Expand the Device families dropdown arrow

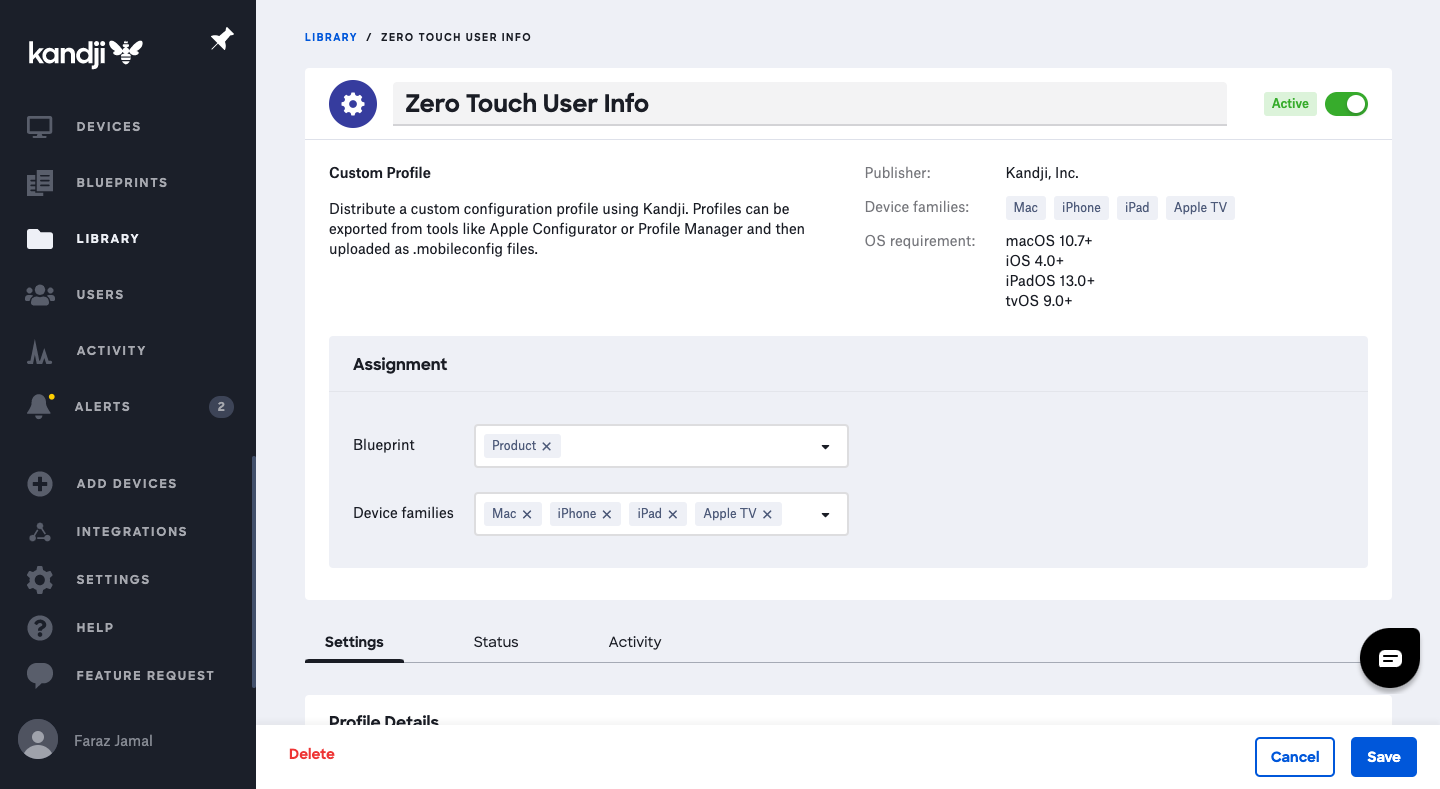[825, 515]
